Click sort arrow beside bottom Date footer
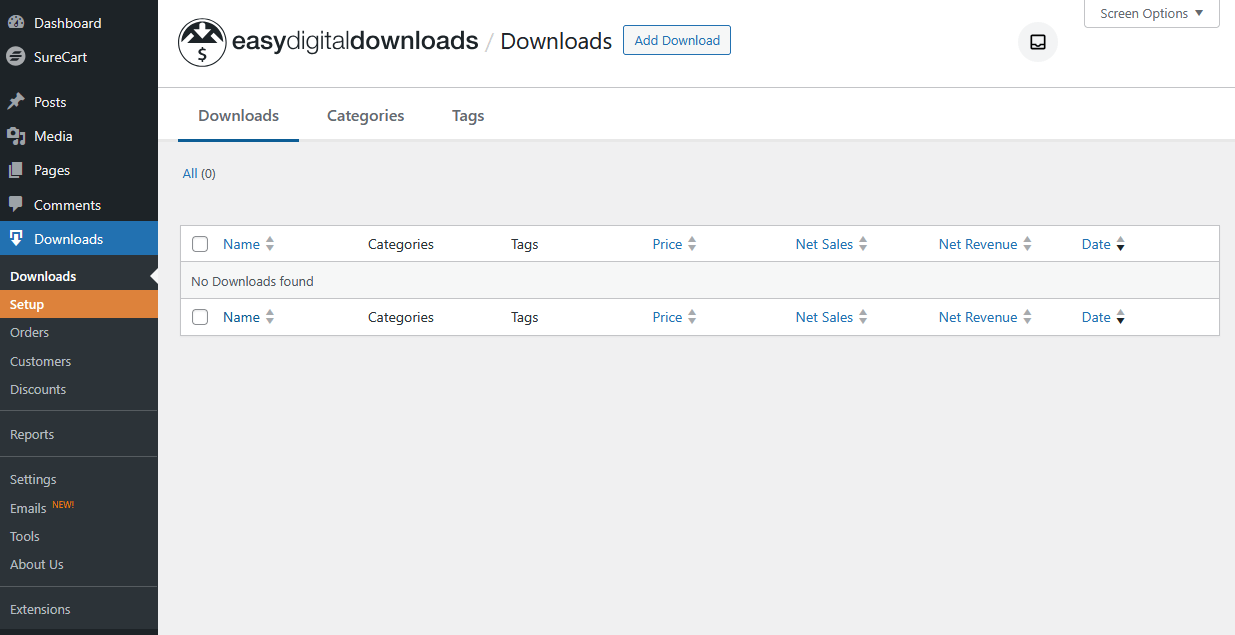Viewport: 1235px width, 635px height. click(1120, 317)
